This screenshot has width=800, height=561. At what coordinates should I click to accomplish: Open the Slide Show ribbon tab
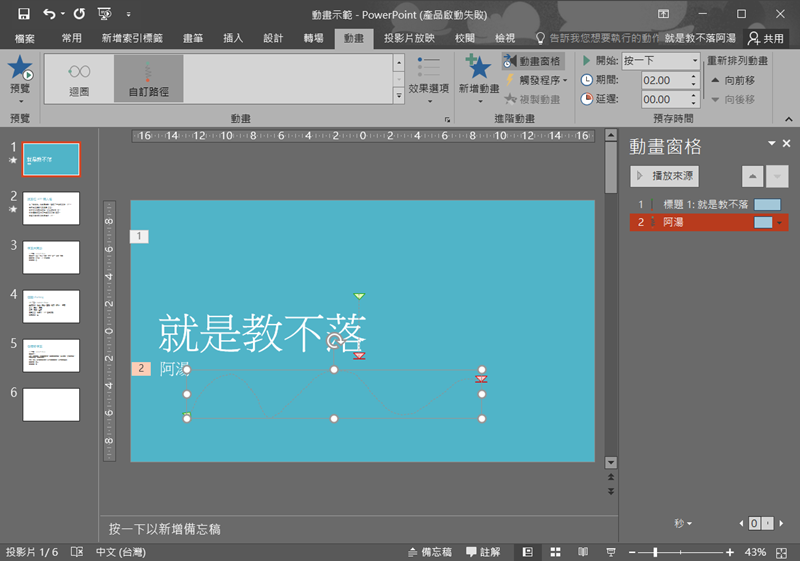(408, 38)
